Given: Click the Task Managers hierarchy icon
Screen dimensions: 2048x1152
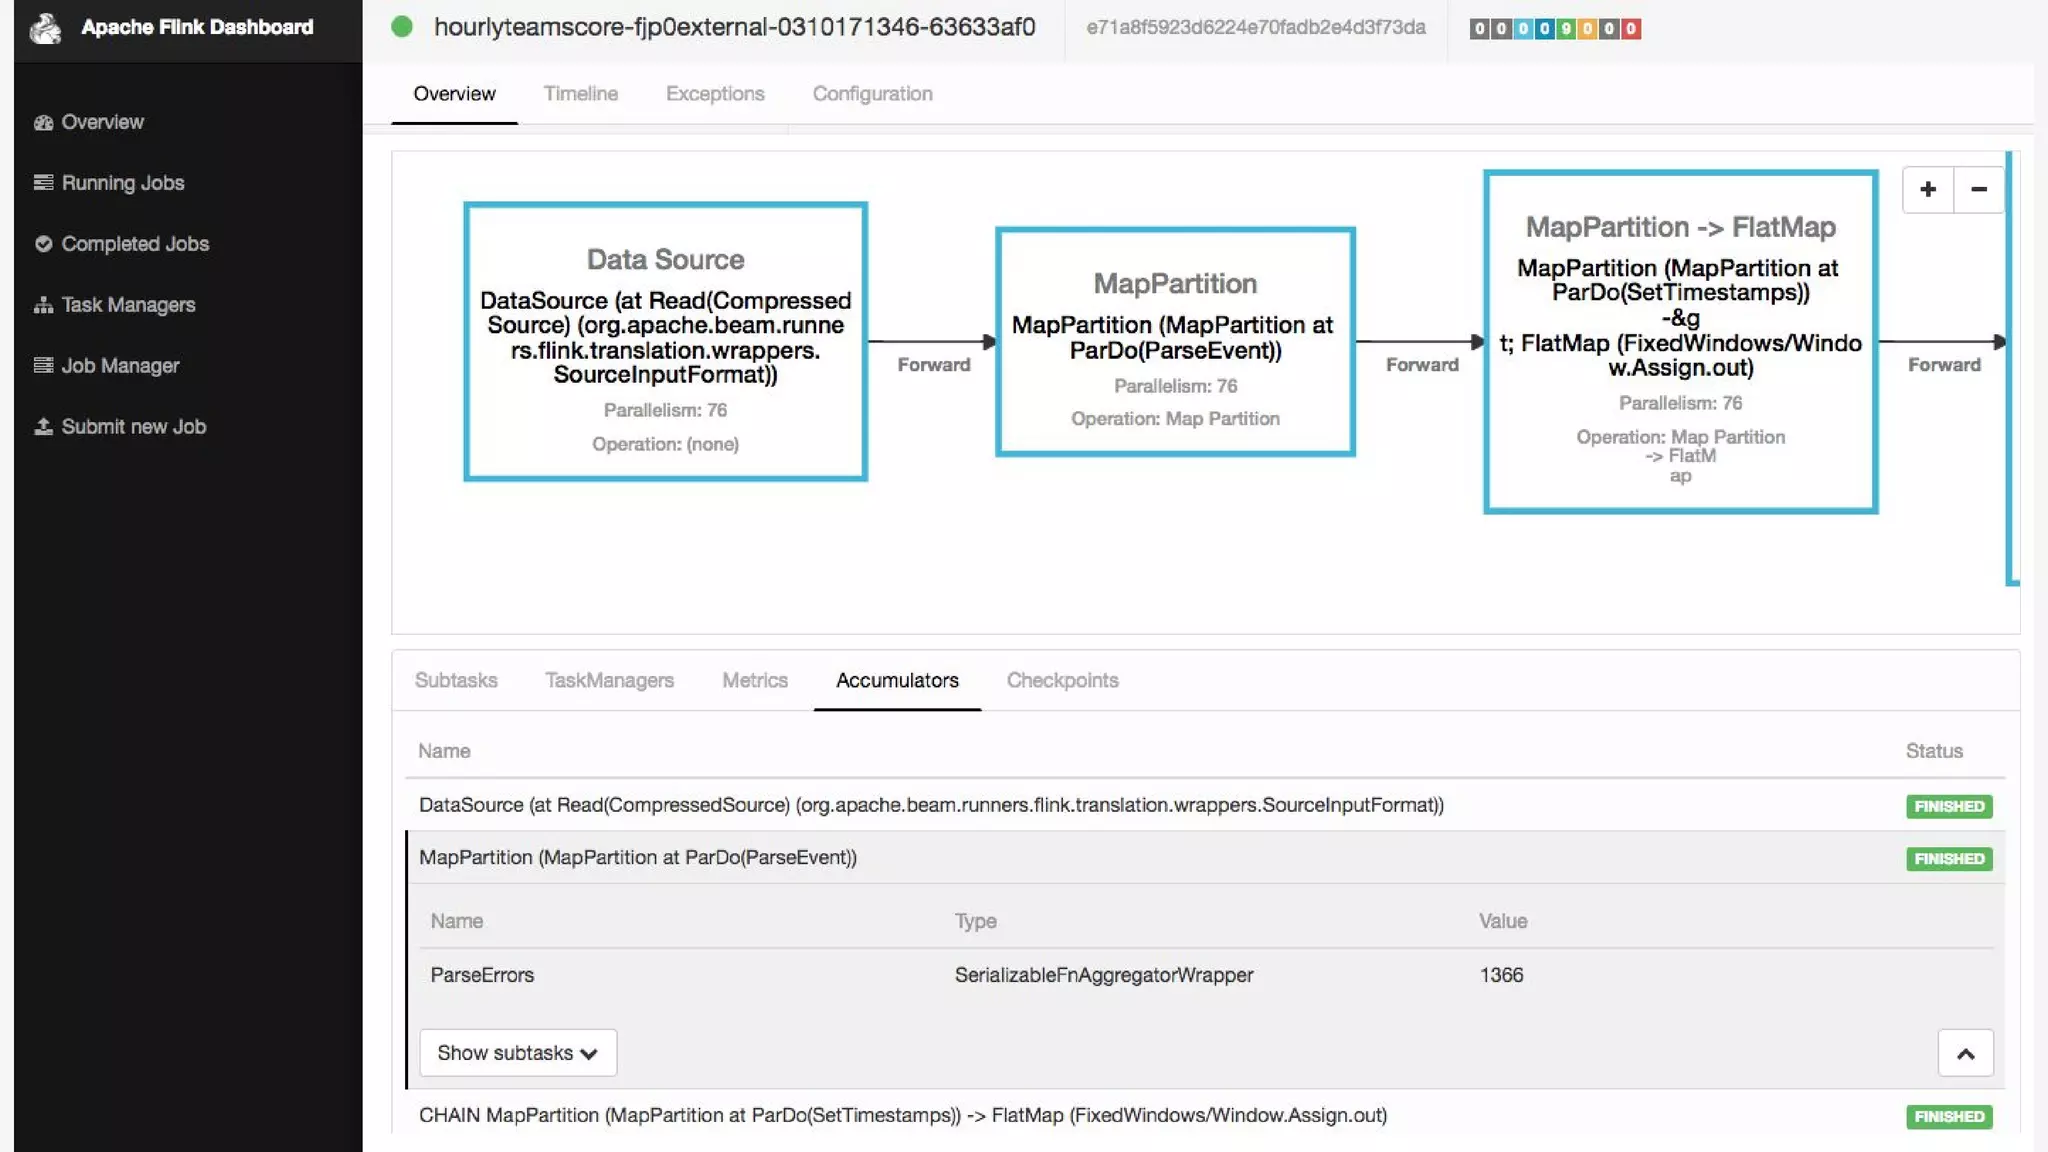Looking at the screenshot, I should tap(43, 305).
